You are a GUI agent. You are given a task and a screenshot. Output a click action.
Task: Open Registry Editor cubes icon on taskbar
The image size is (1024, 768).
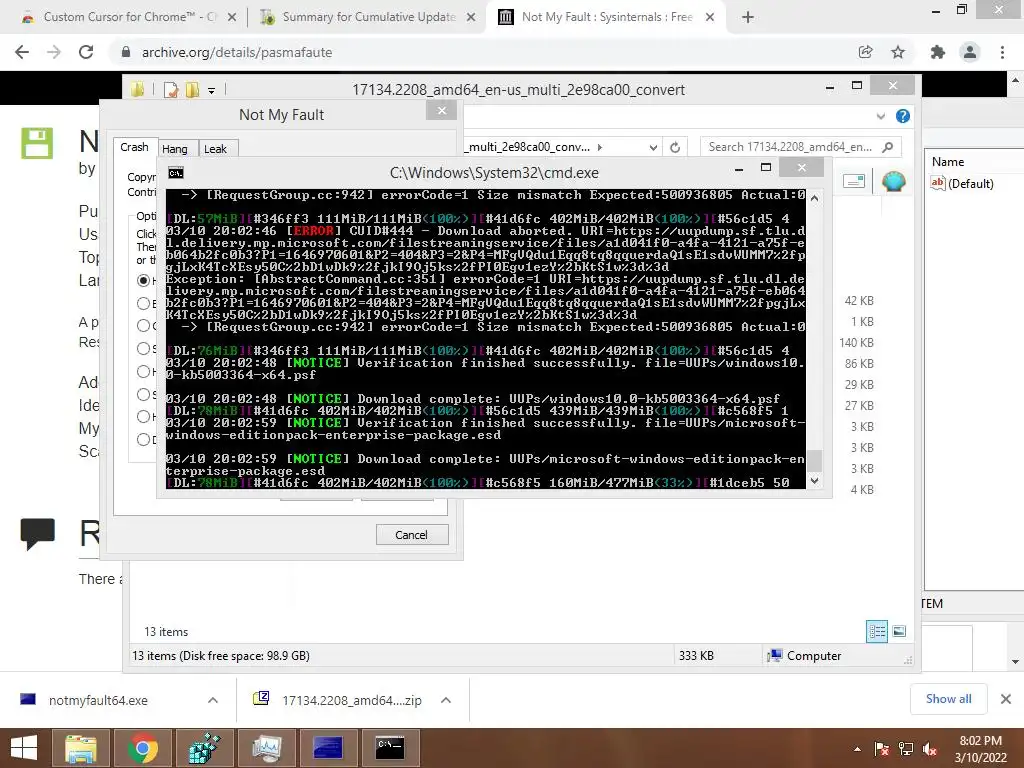204,748
